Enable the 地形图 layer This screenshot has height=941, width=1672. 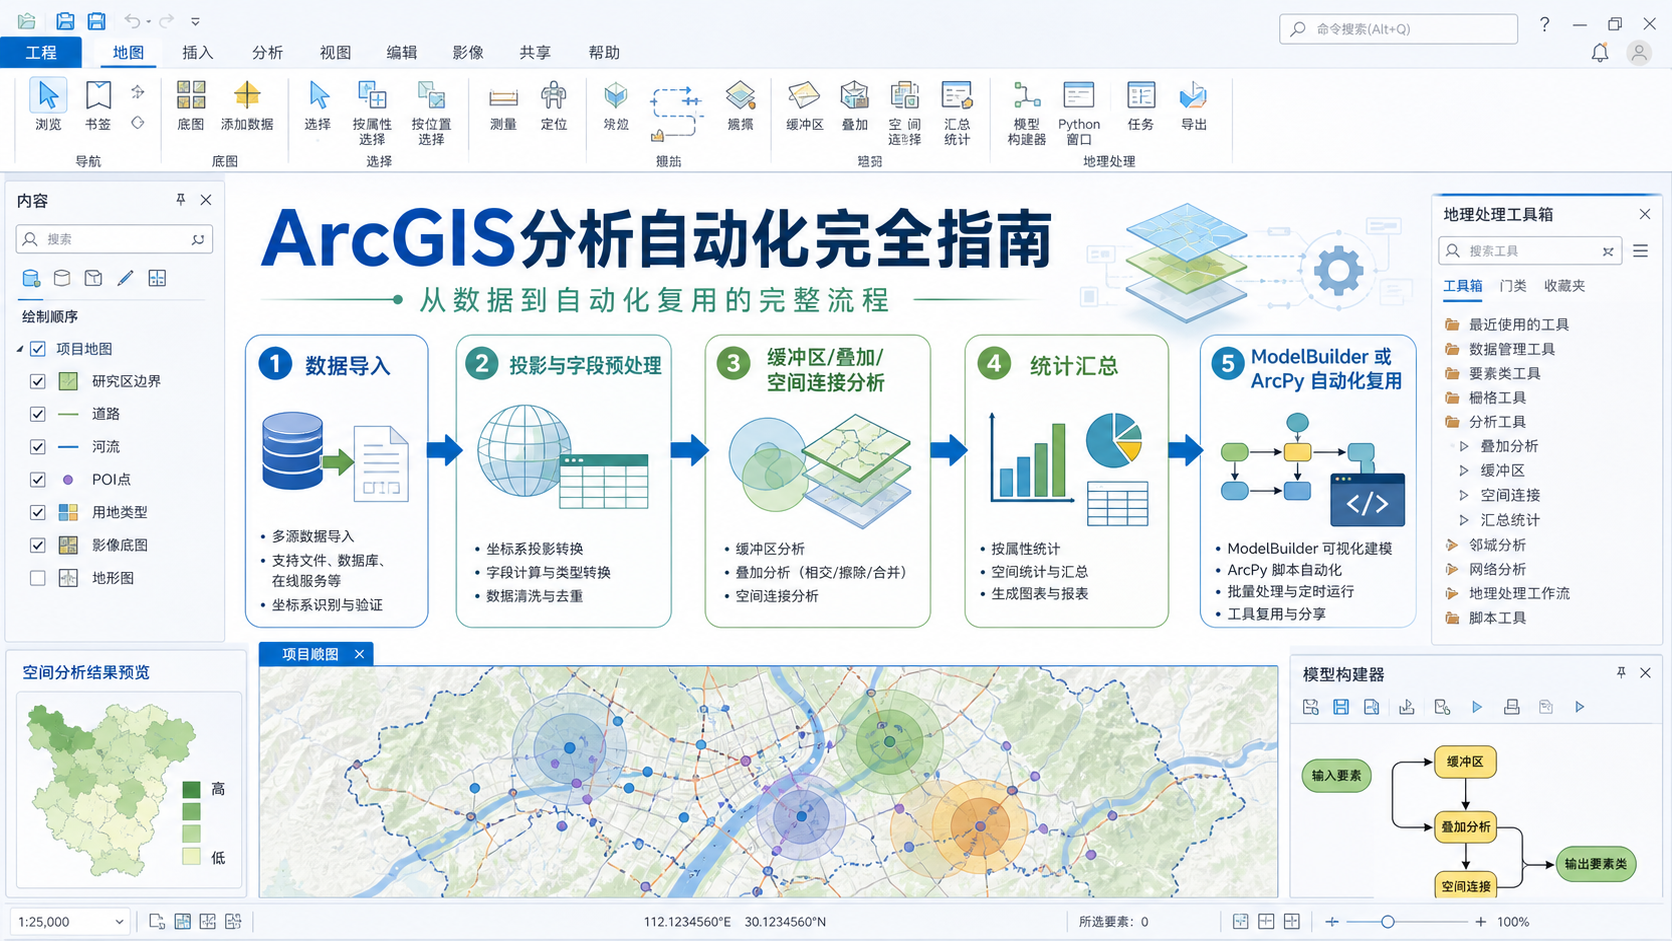point(38,578)
